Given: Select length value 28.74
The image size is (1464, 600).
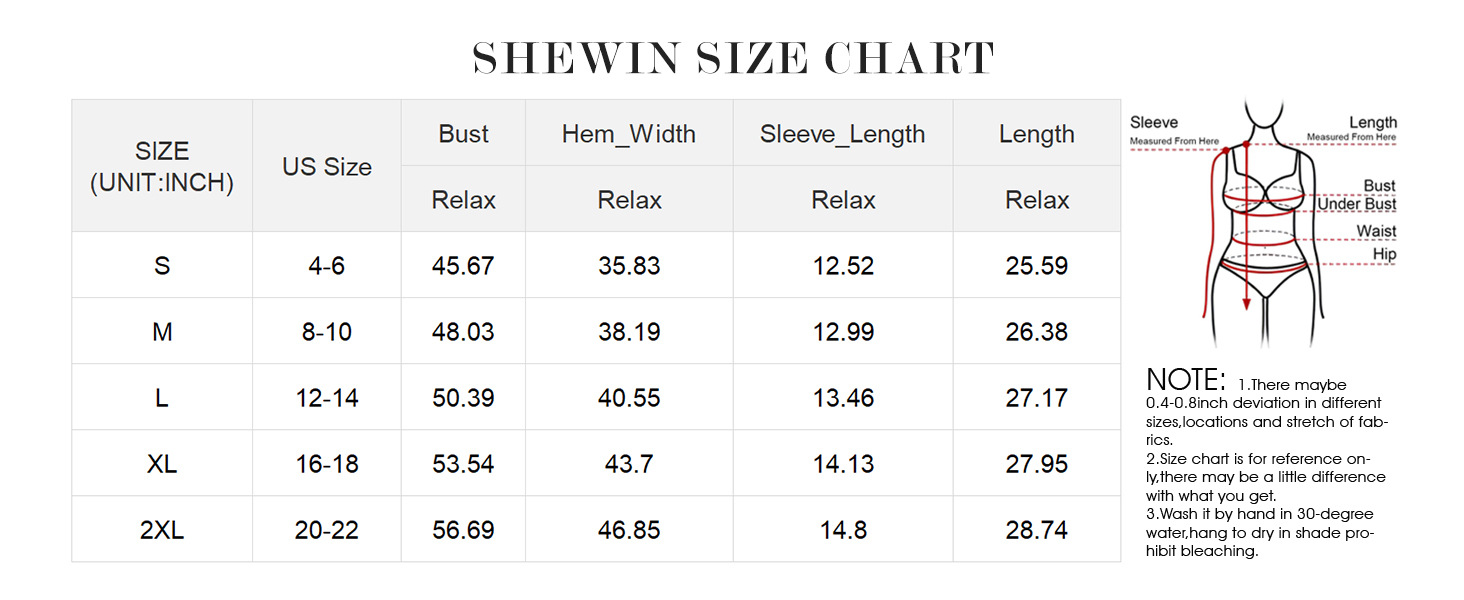Looking at the screenshot, I should (x=1036, y=530).
